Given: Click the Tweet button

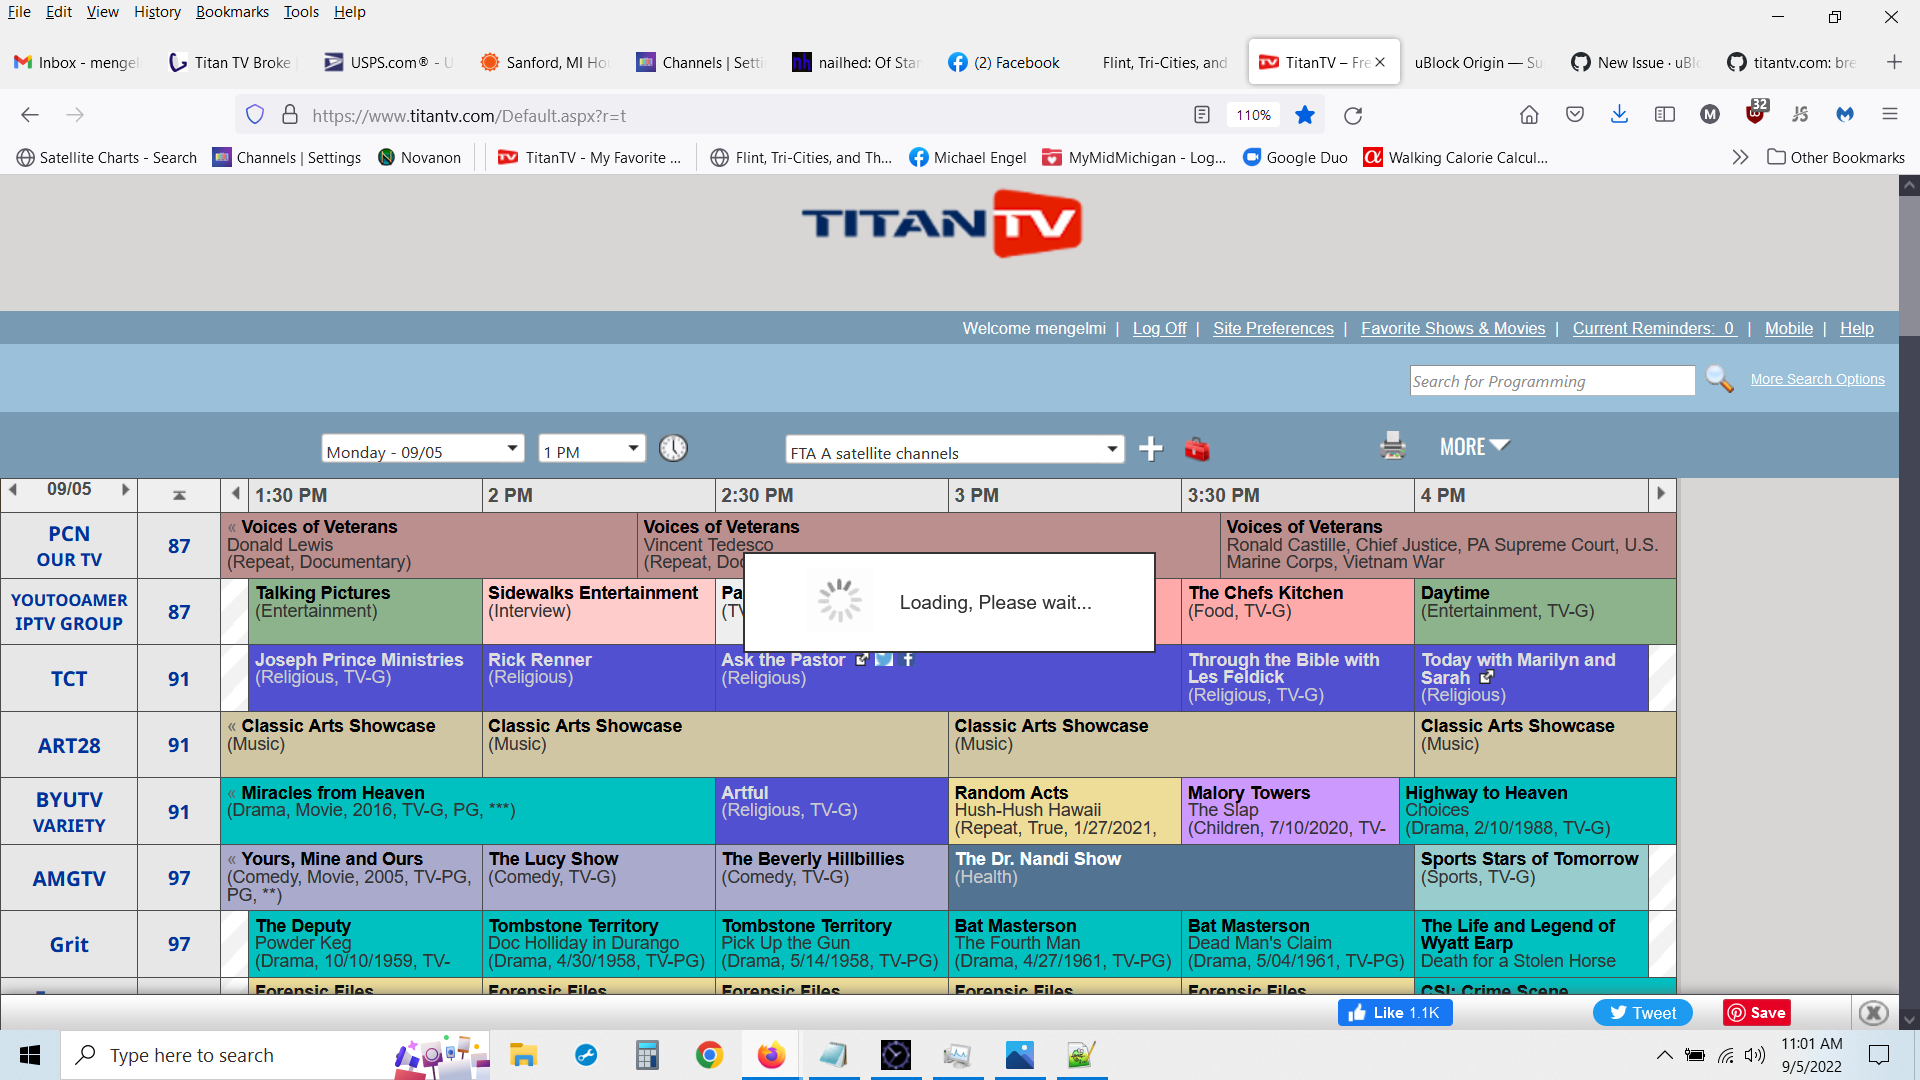Looking at the screenshot, I should [1642, 1012].
